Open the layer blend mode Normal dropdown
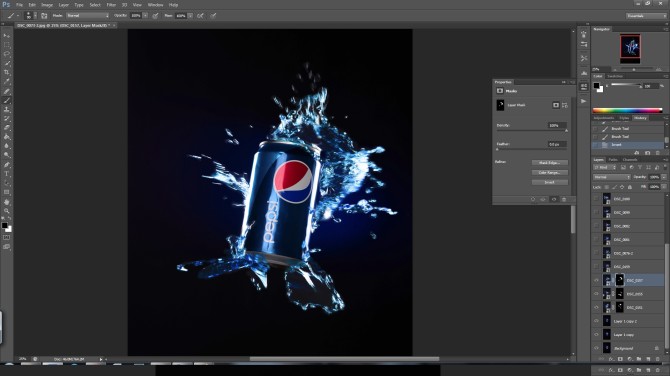 (611, 177)
